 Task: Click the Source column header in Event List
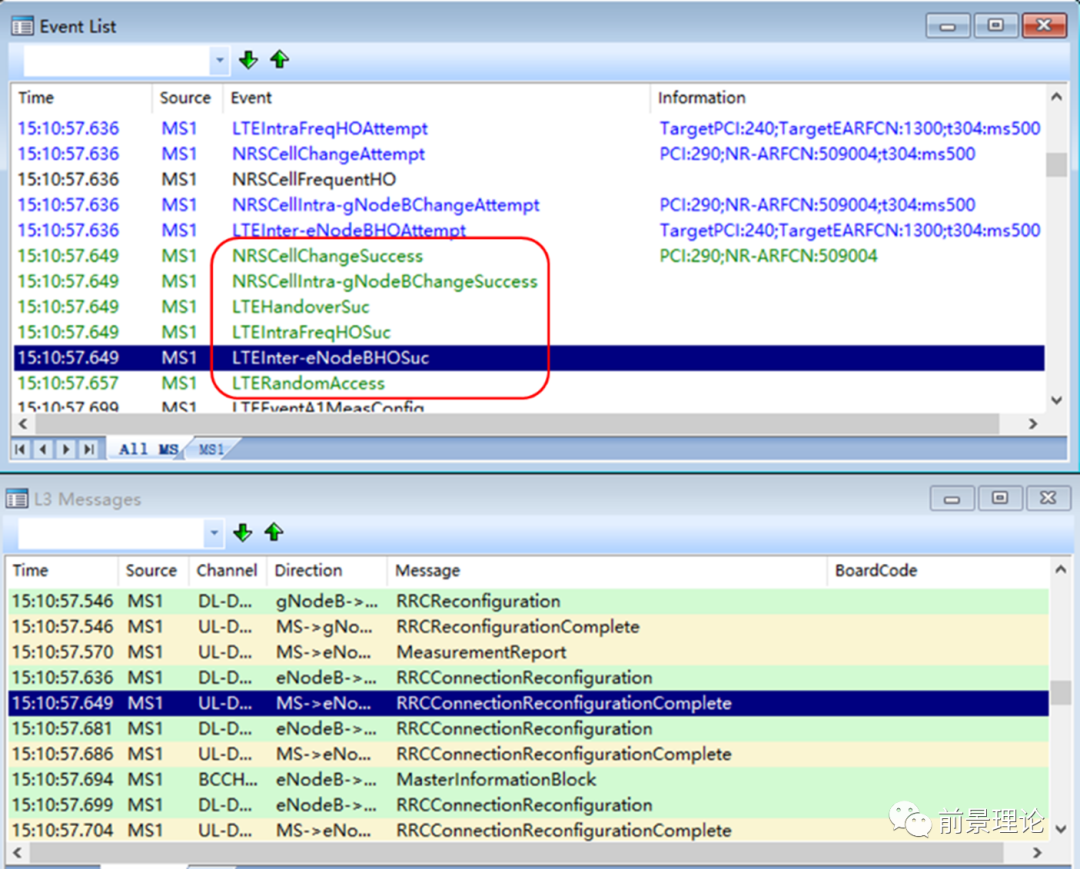pos(187,98)
